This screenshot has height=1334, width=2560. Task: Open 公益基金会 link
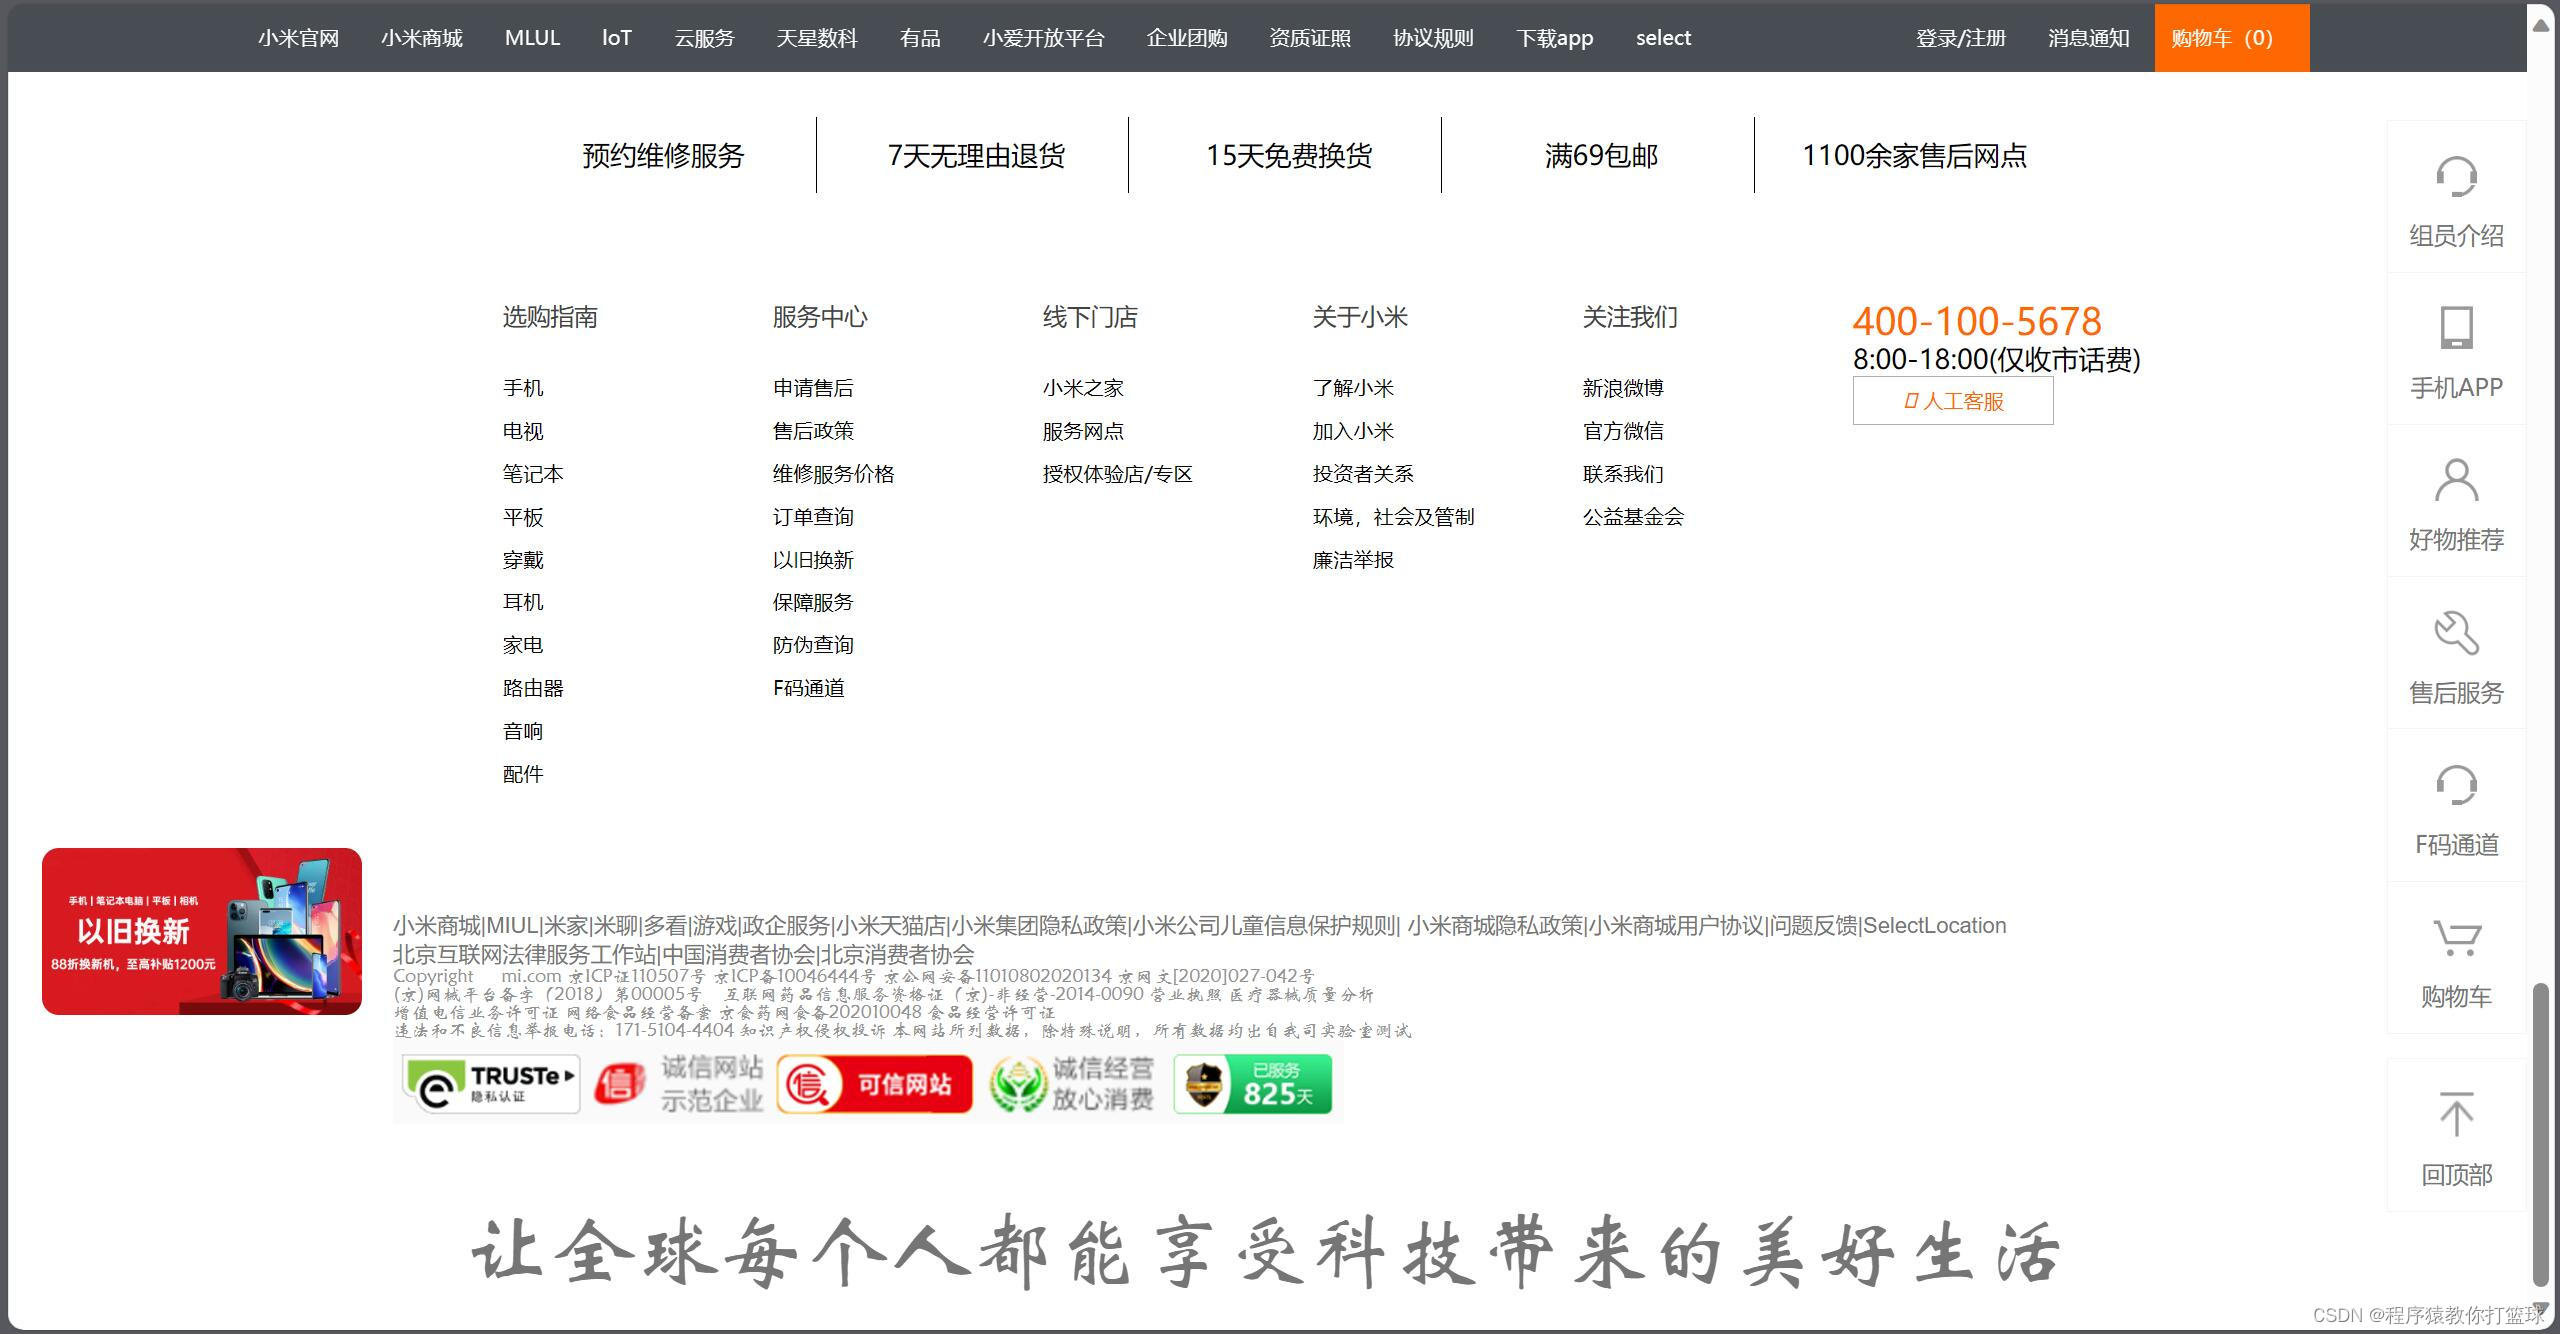point(1633,517)
